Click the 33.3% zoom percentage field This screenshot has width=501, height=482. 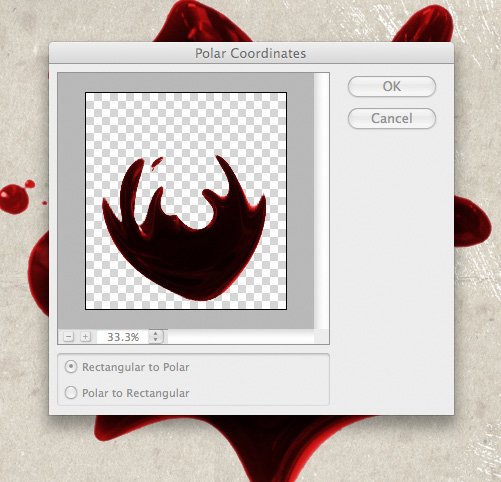[x=123, y=337]
